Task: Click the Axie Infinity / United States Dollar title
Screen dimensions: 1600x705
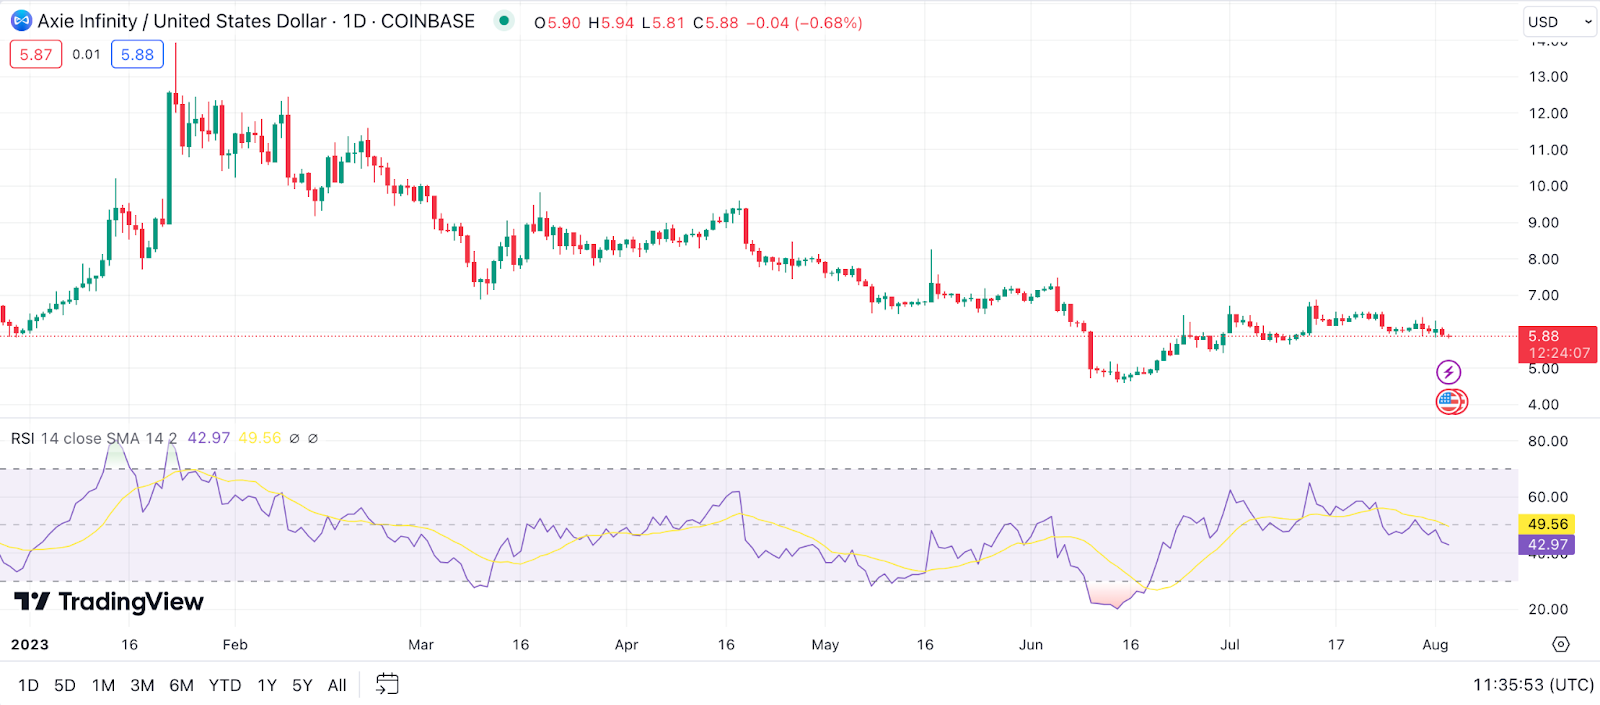Action: (x=182, y=21)
